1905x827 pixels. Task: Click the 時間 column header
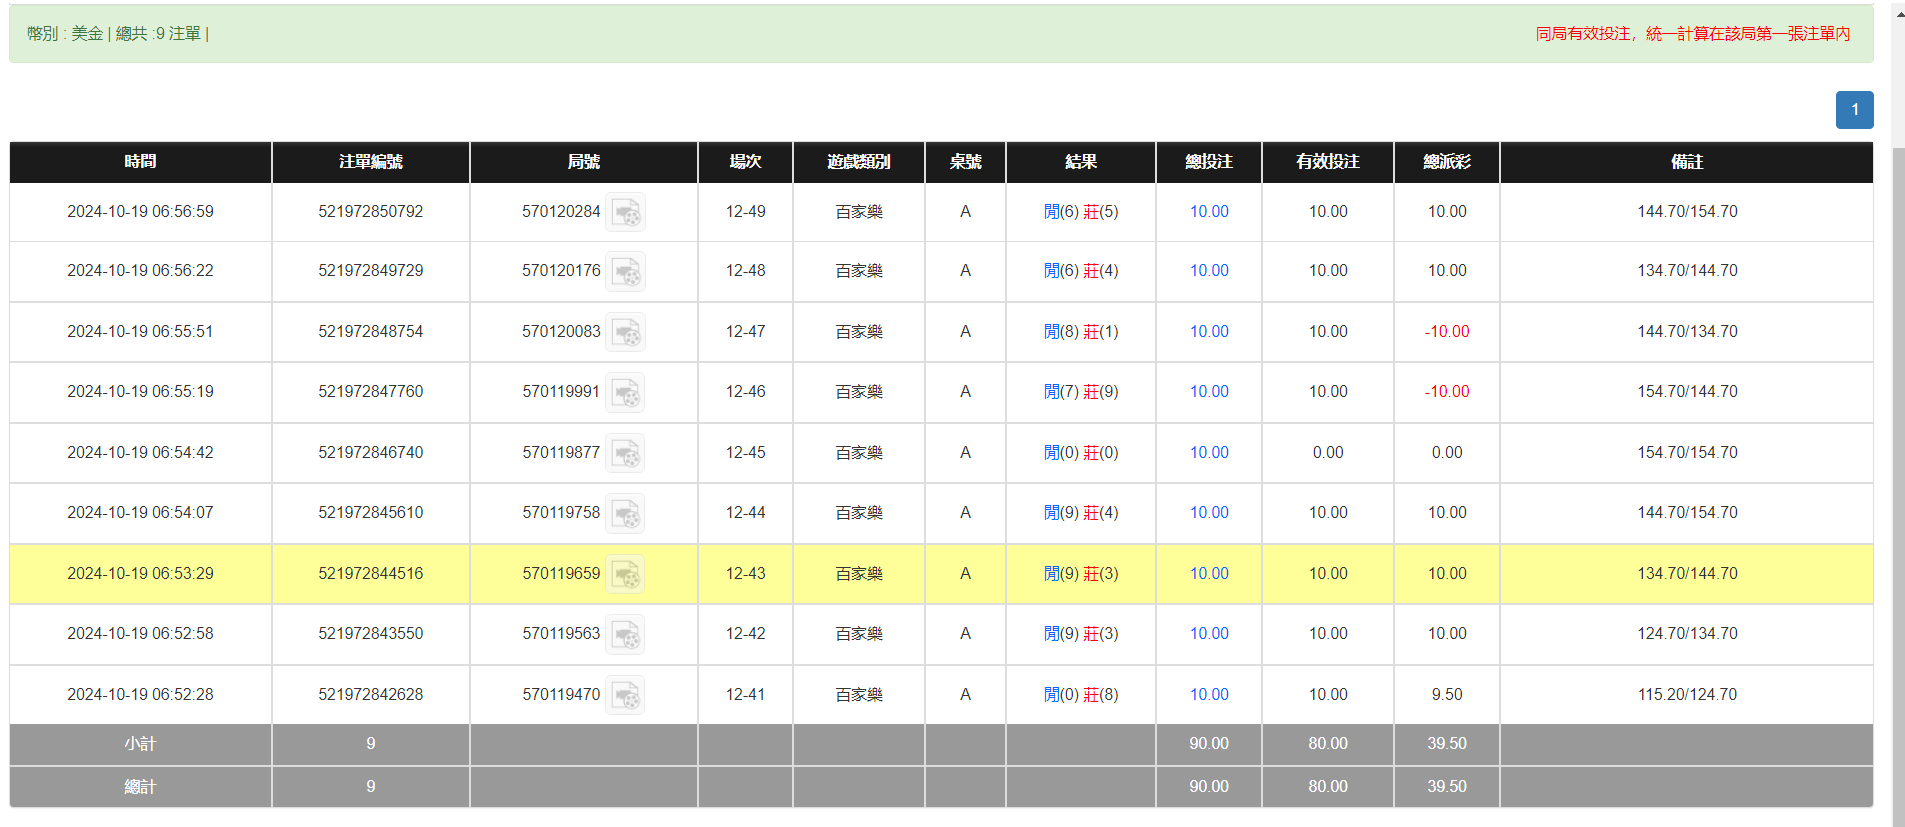140,162
